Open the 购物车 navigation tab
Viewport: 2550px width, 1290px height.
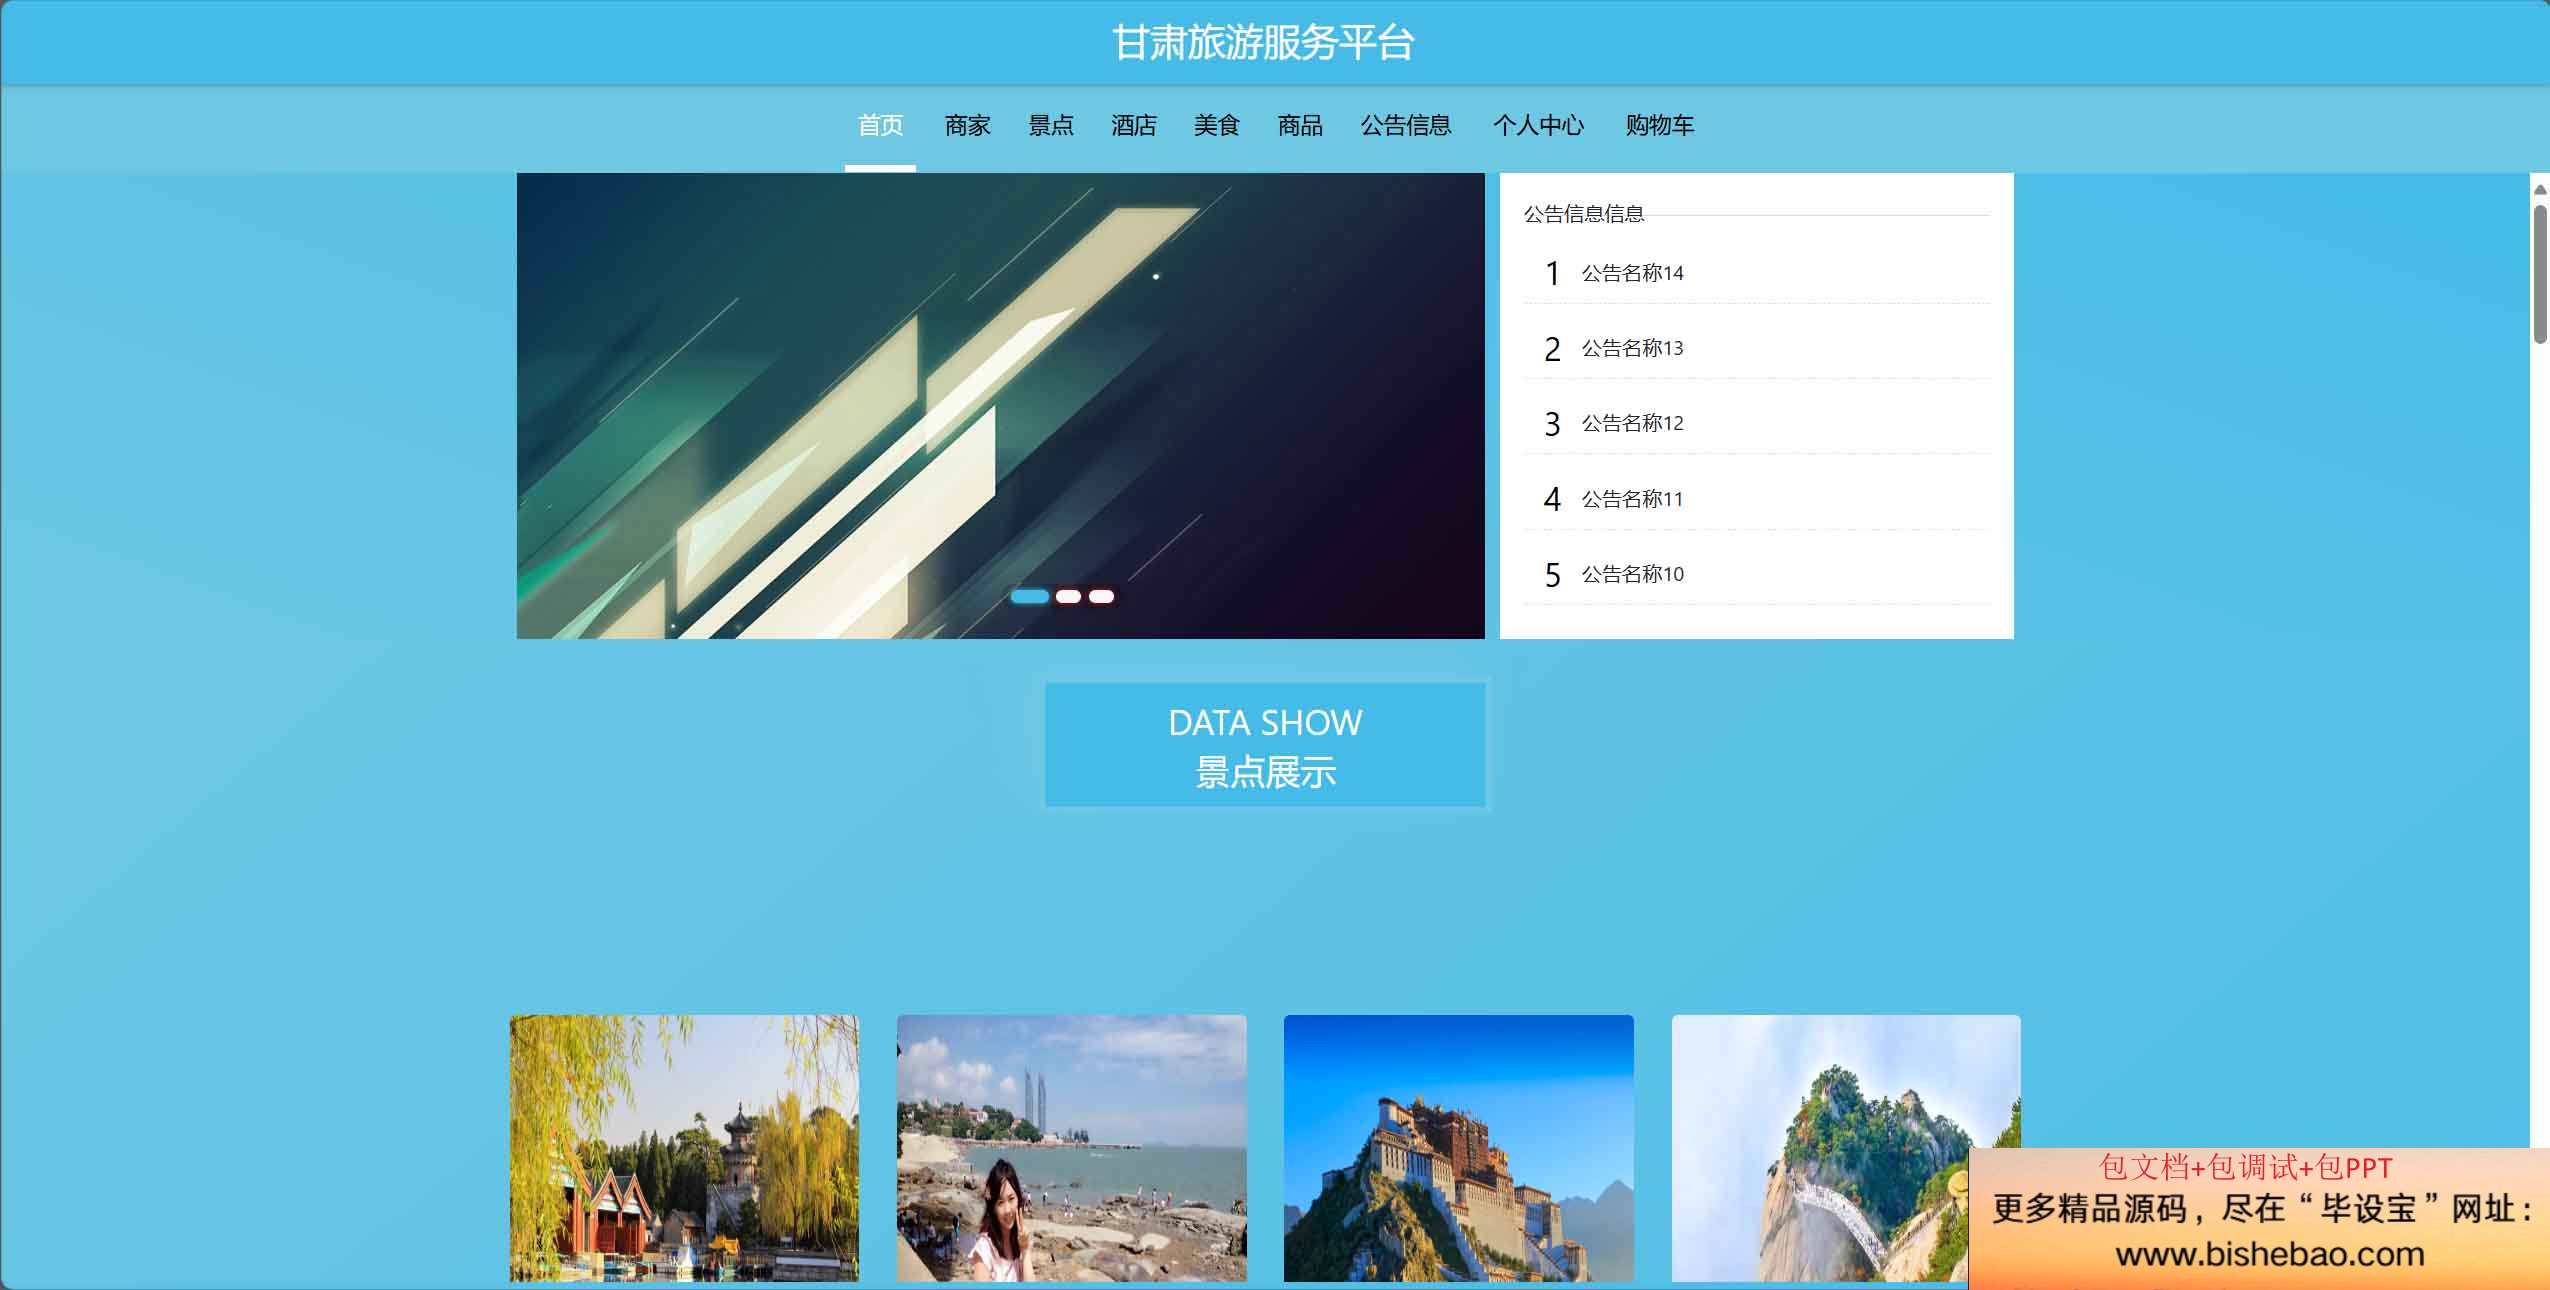click(x=1660, y=126)
